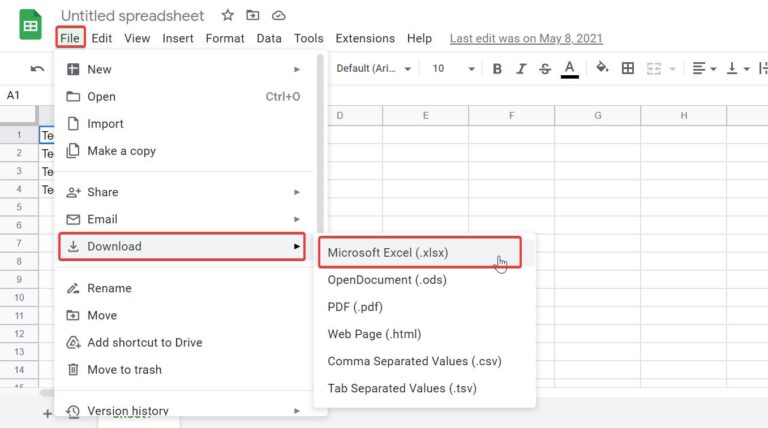Open the File menu
Screen dimensions: 768x428
70,38
